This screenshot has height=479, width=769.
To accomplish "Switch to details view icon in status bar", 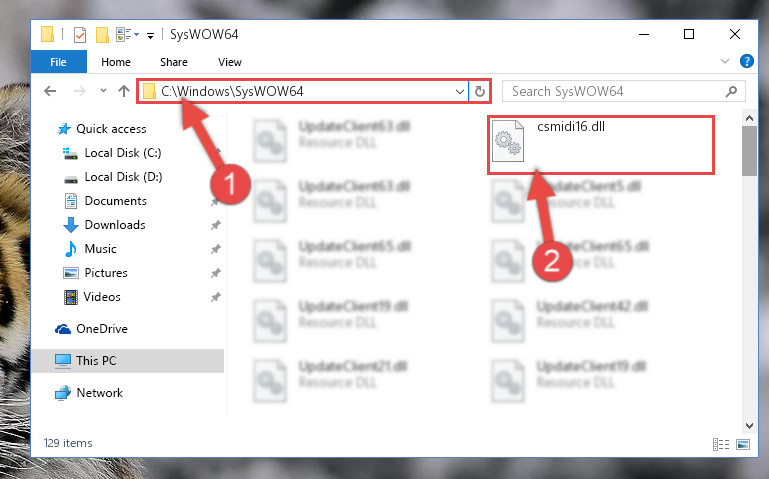I will [720, 444].
